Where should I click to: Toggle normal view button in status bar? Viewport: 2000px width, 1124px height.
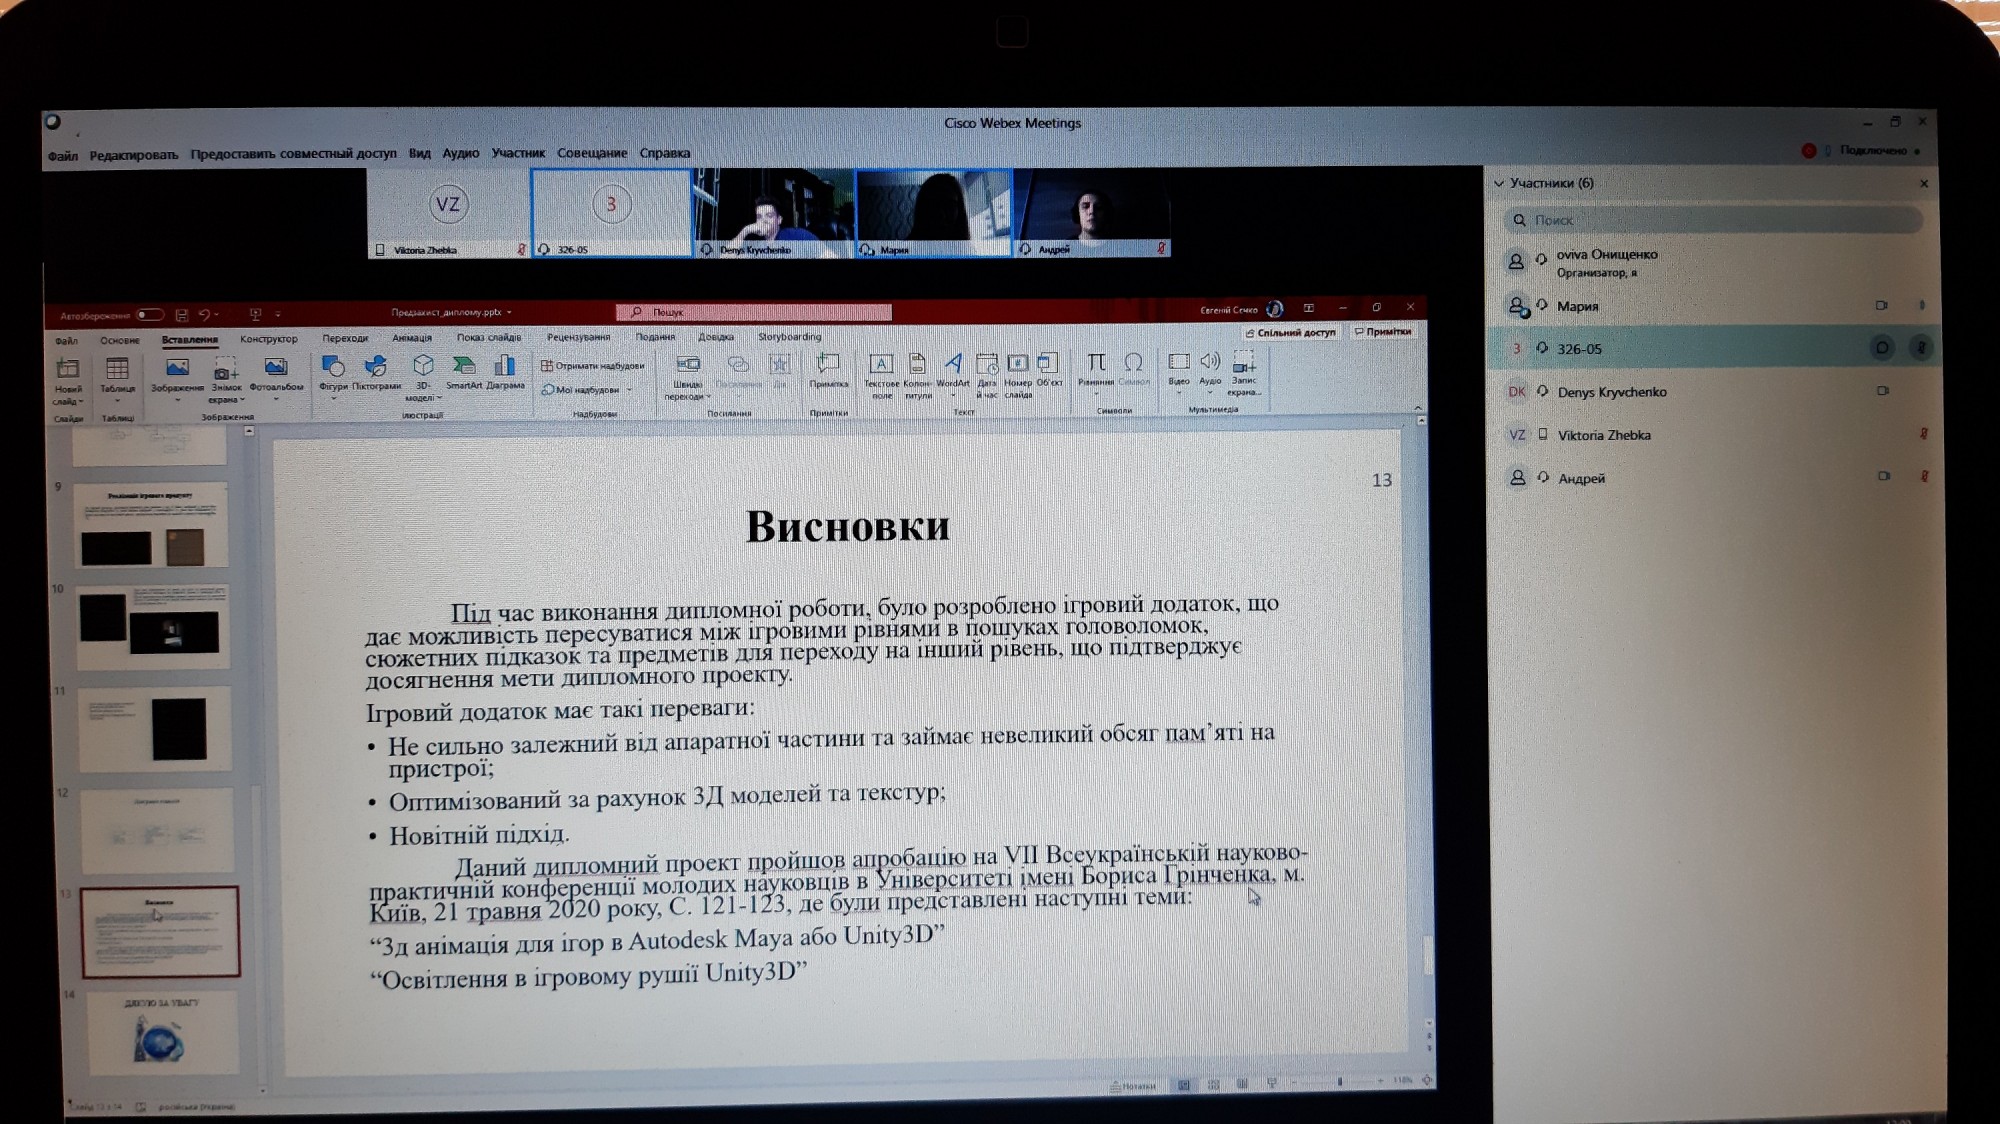[1184, 1085]
